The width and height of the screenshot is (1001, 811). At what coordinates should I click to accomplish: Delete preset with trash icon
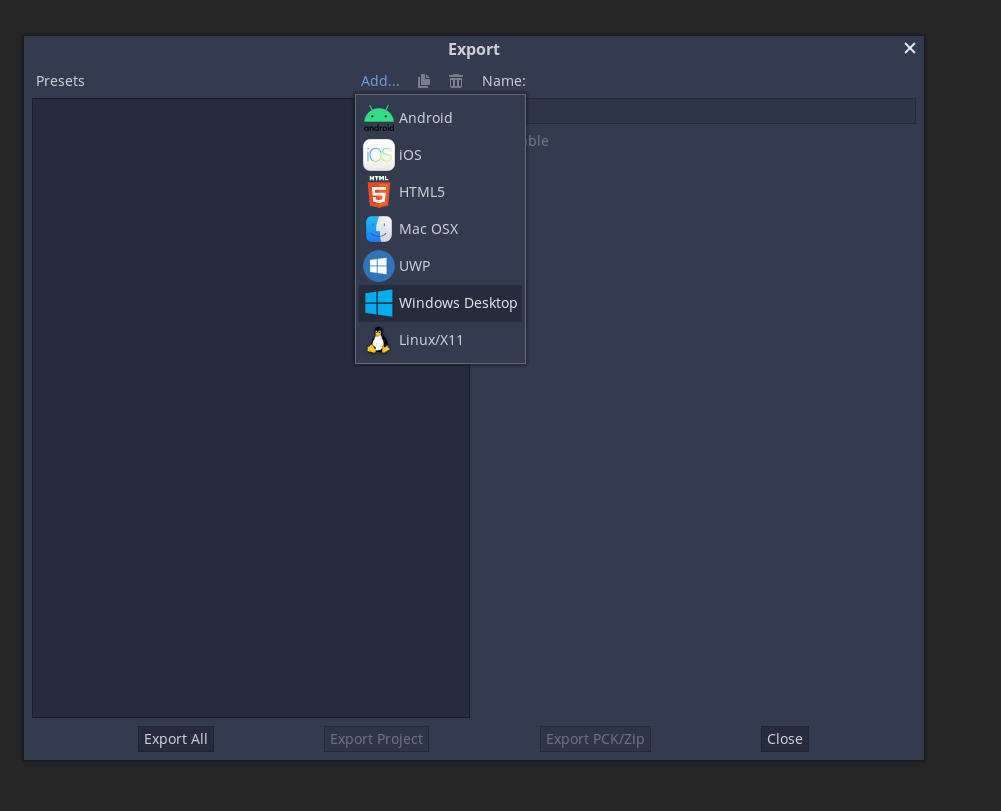[x=456, y=81]
